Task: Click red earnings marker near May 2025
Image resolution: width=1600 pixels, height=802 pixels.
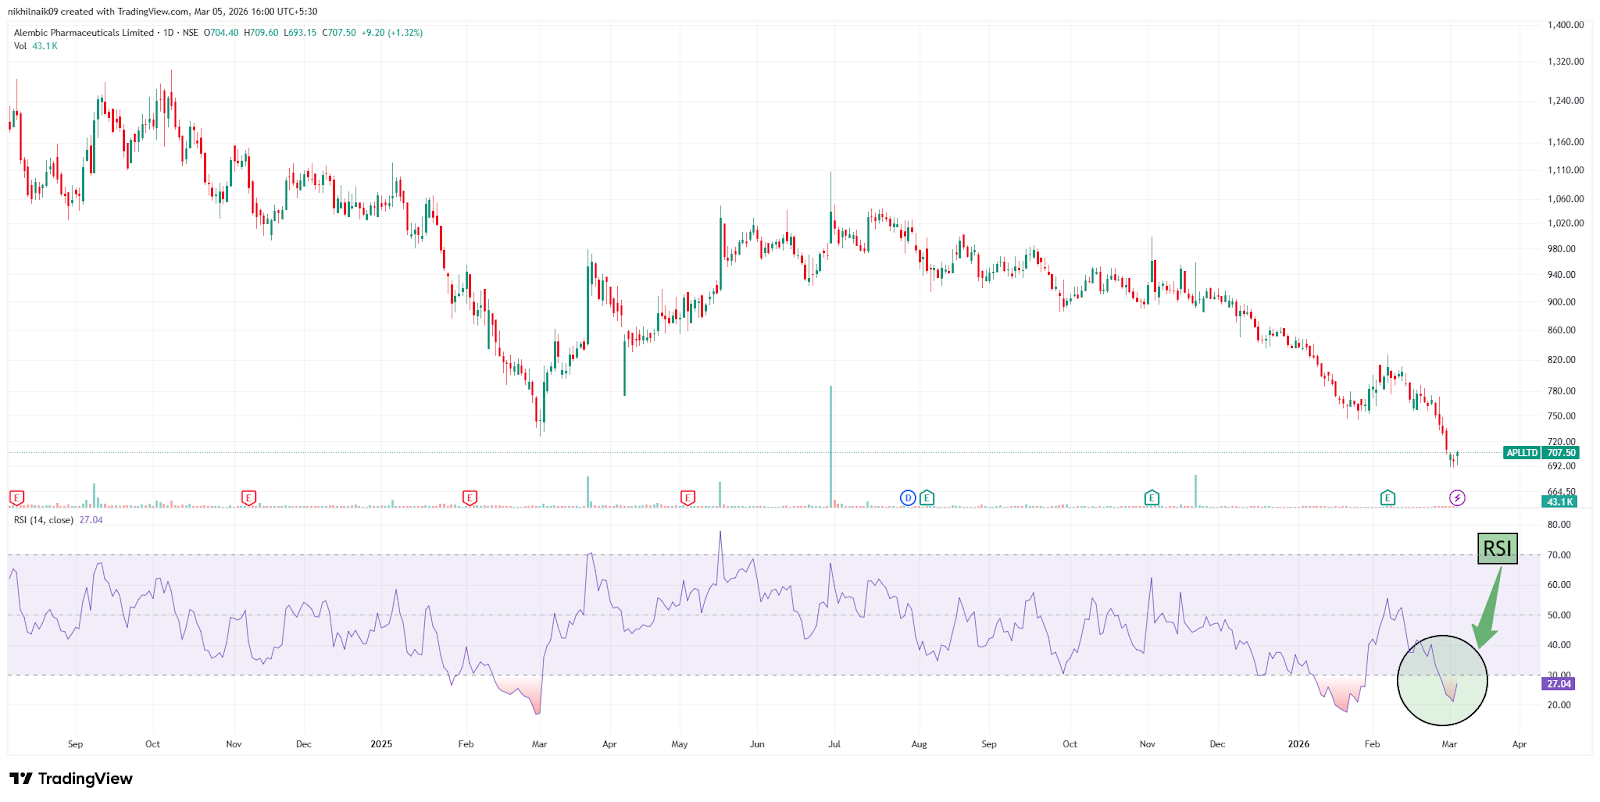Action: point(687,497)
